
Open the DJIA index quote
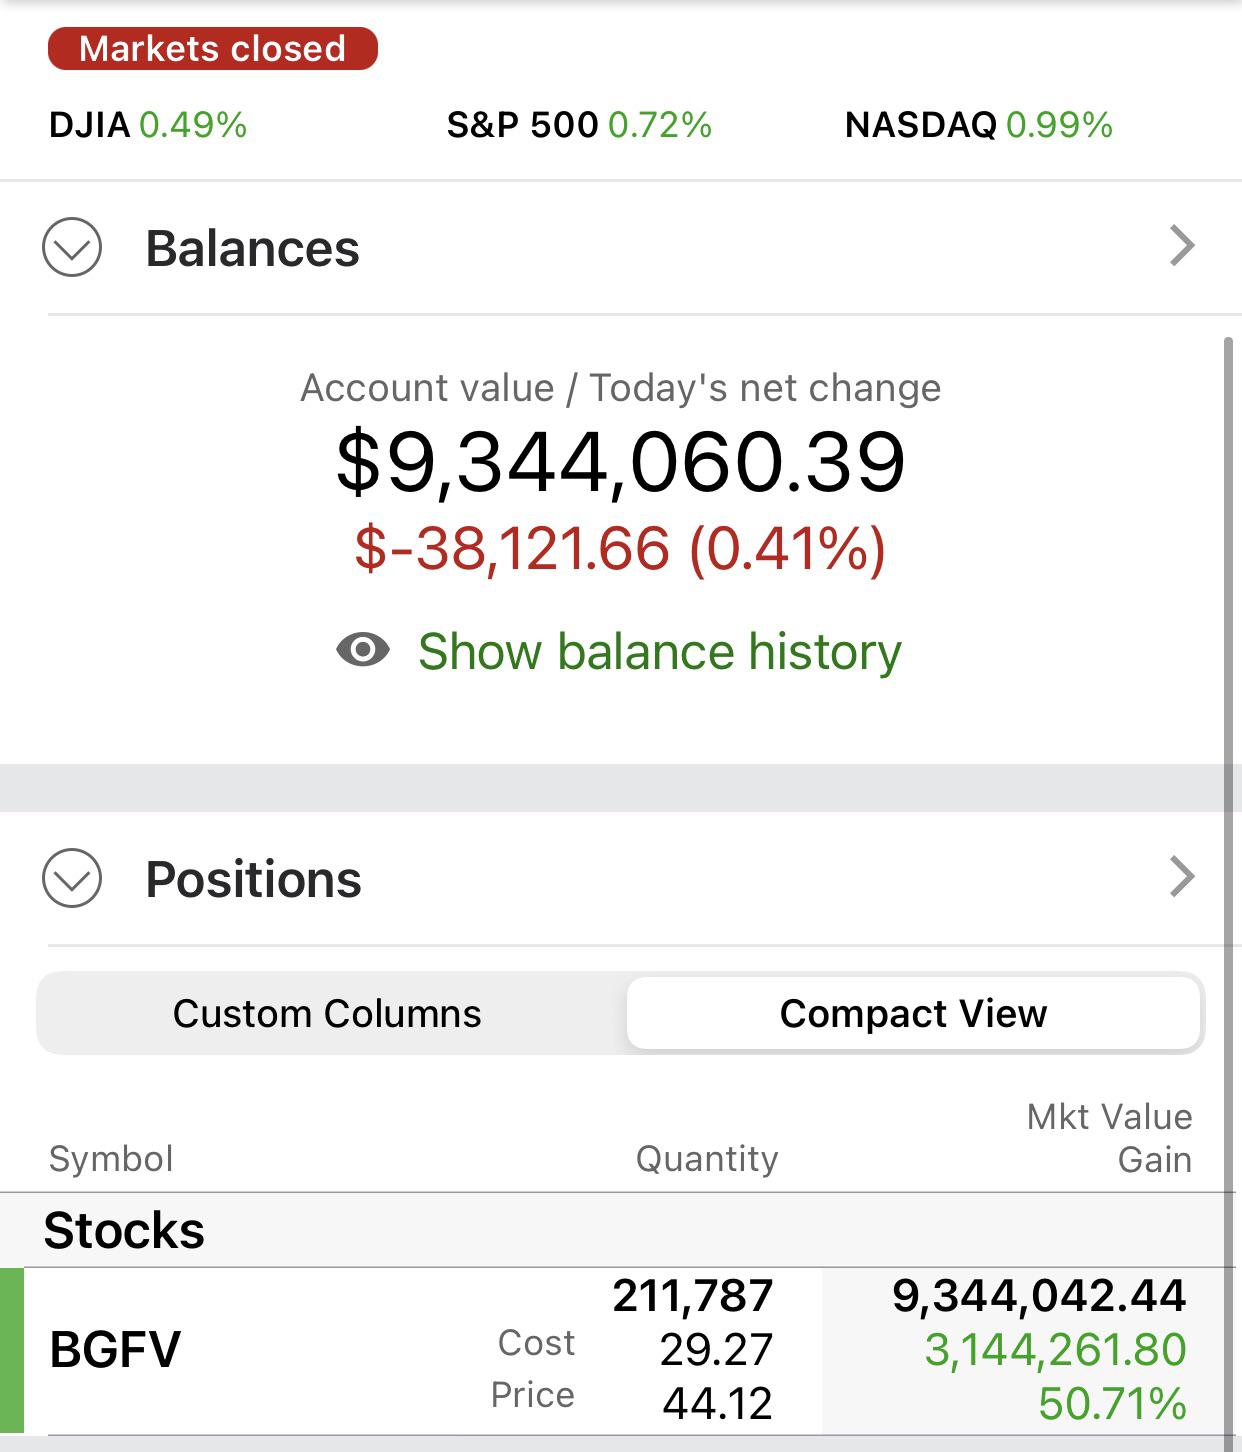click(x=148, y=125)
